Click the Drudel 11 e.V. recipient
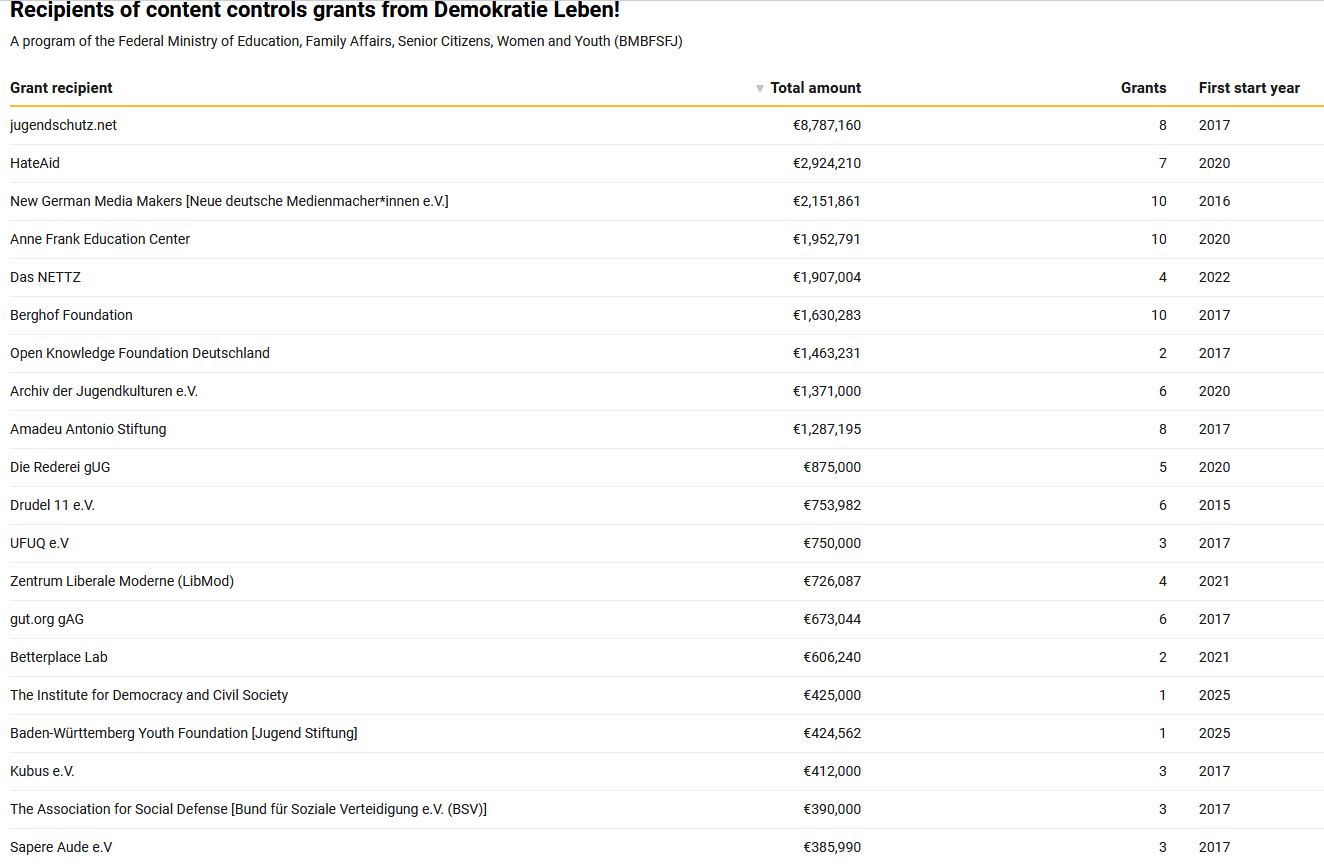The image size is (1324, 865). pos(52,505)
